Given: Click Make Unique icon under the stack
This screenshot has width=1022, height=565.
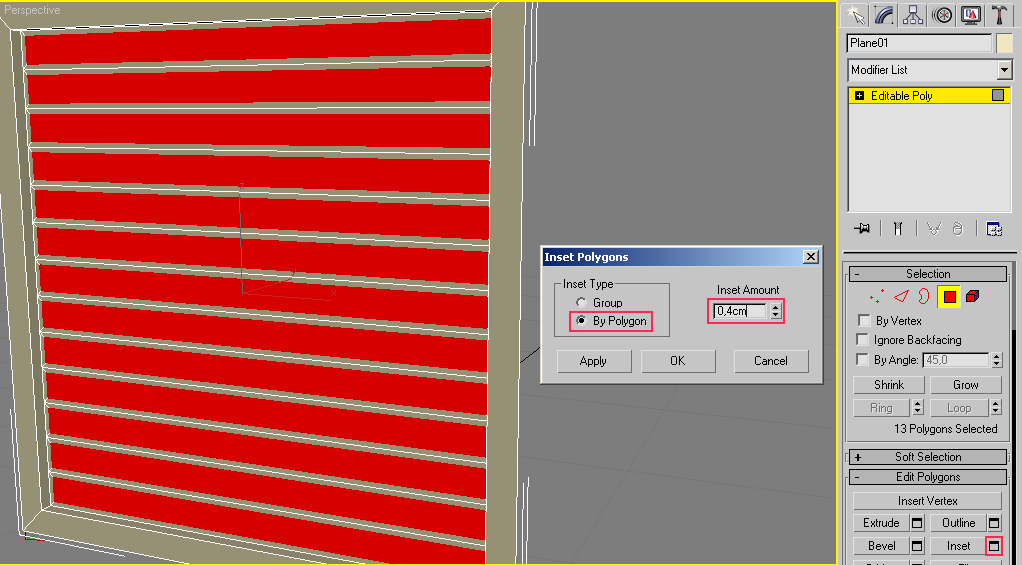Looking at the screenshot, I should 934,229.
